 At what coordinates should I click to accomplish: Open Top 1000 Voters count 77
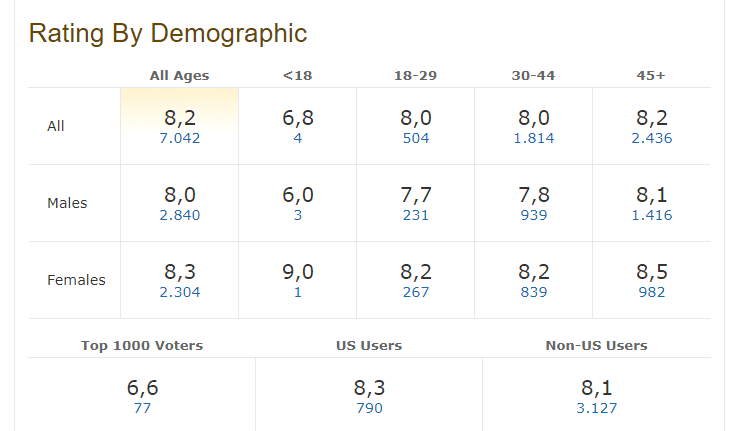click(142, 408)
